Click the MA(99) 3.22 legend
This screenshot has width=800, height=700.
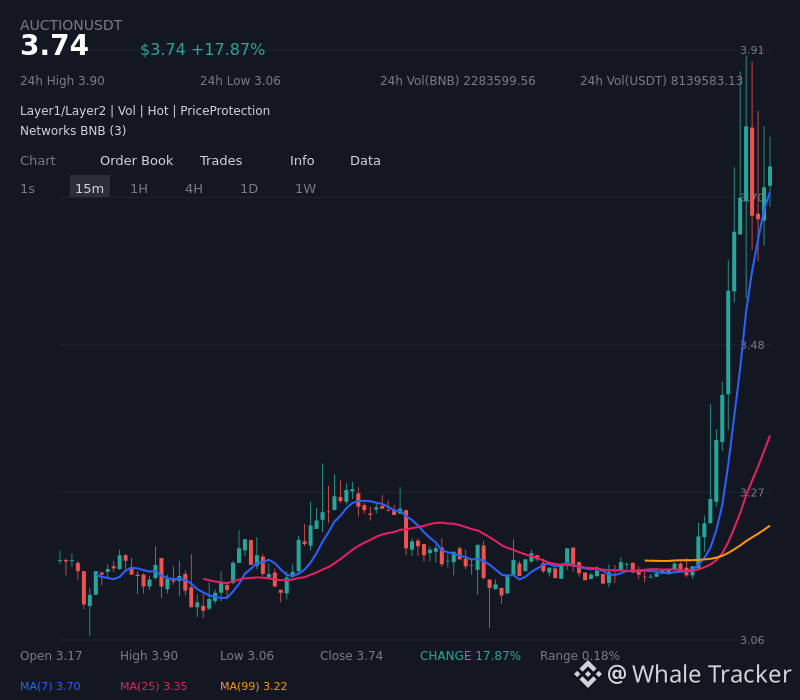point(254,686)
